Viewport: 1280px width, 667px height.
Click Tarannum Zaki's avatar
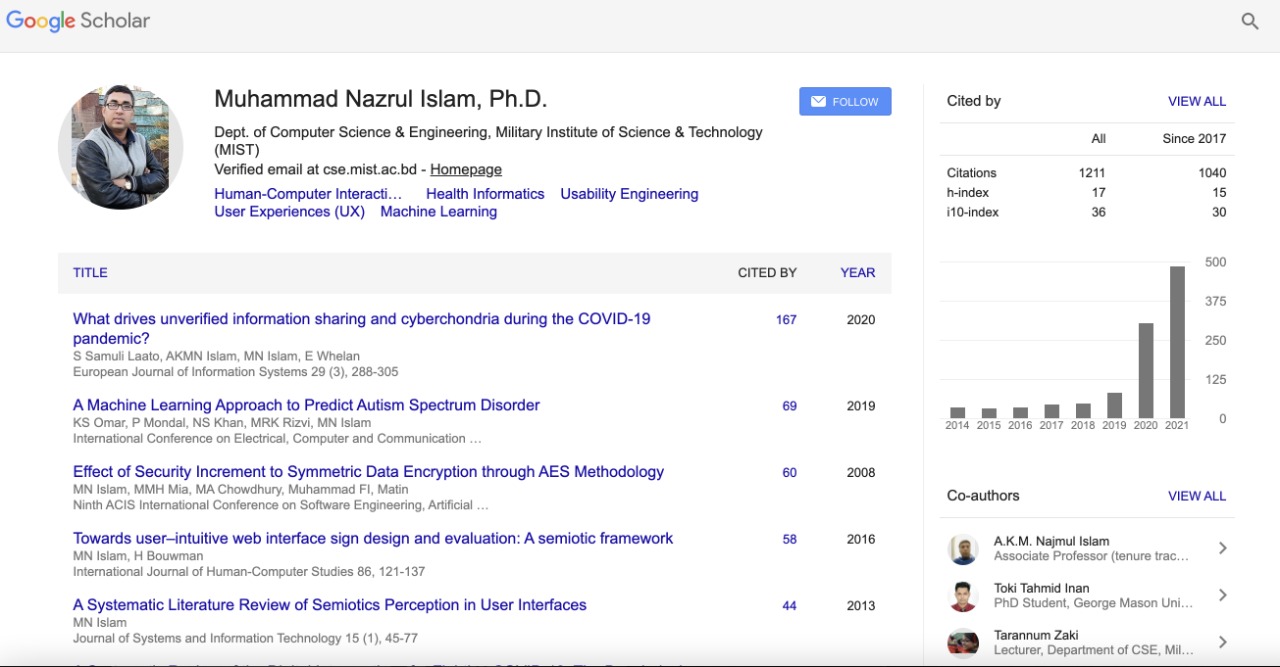pos(963,642)
